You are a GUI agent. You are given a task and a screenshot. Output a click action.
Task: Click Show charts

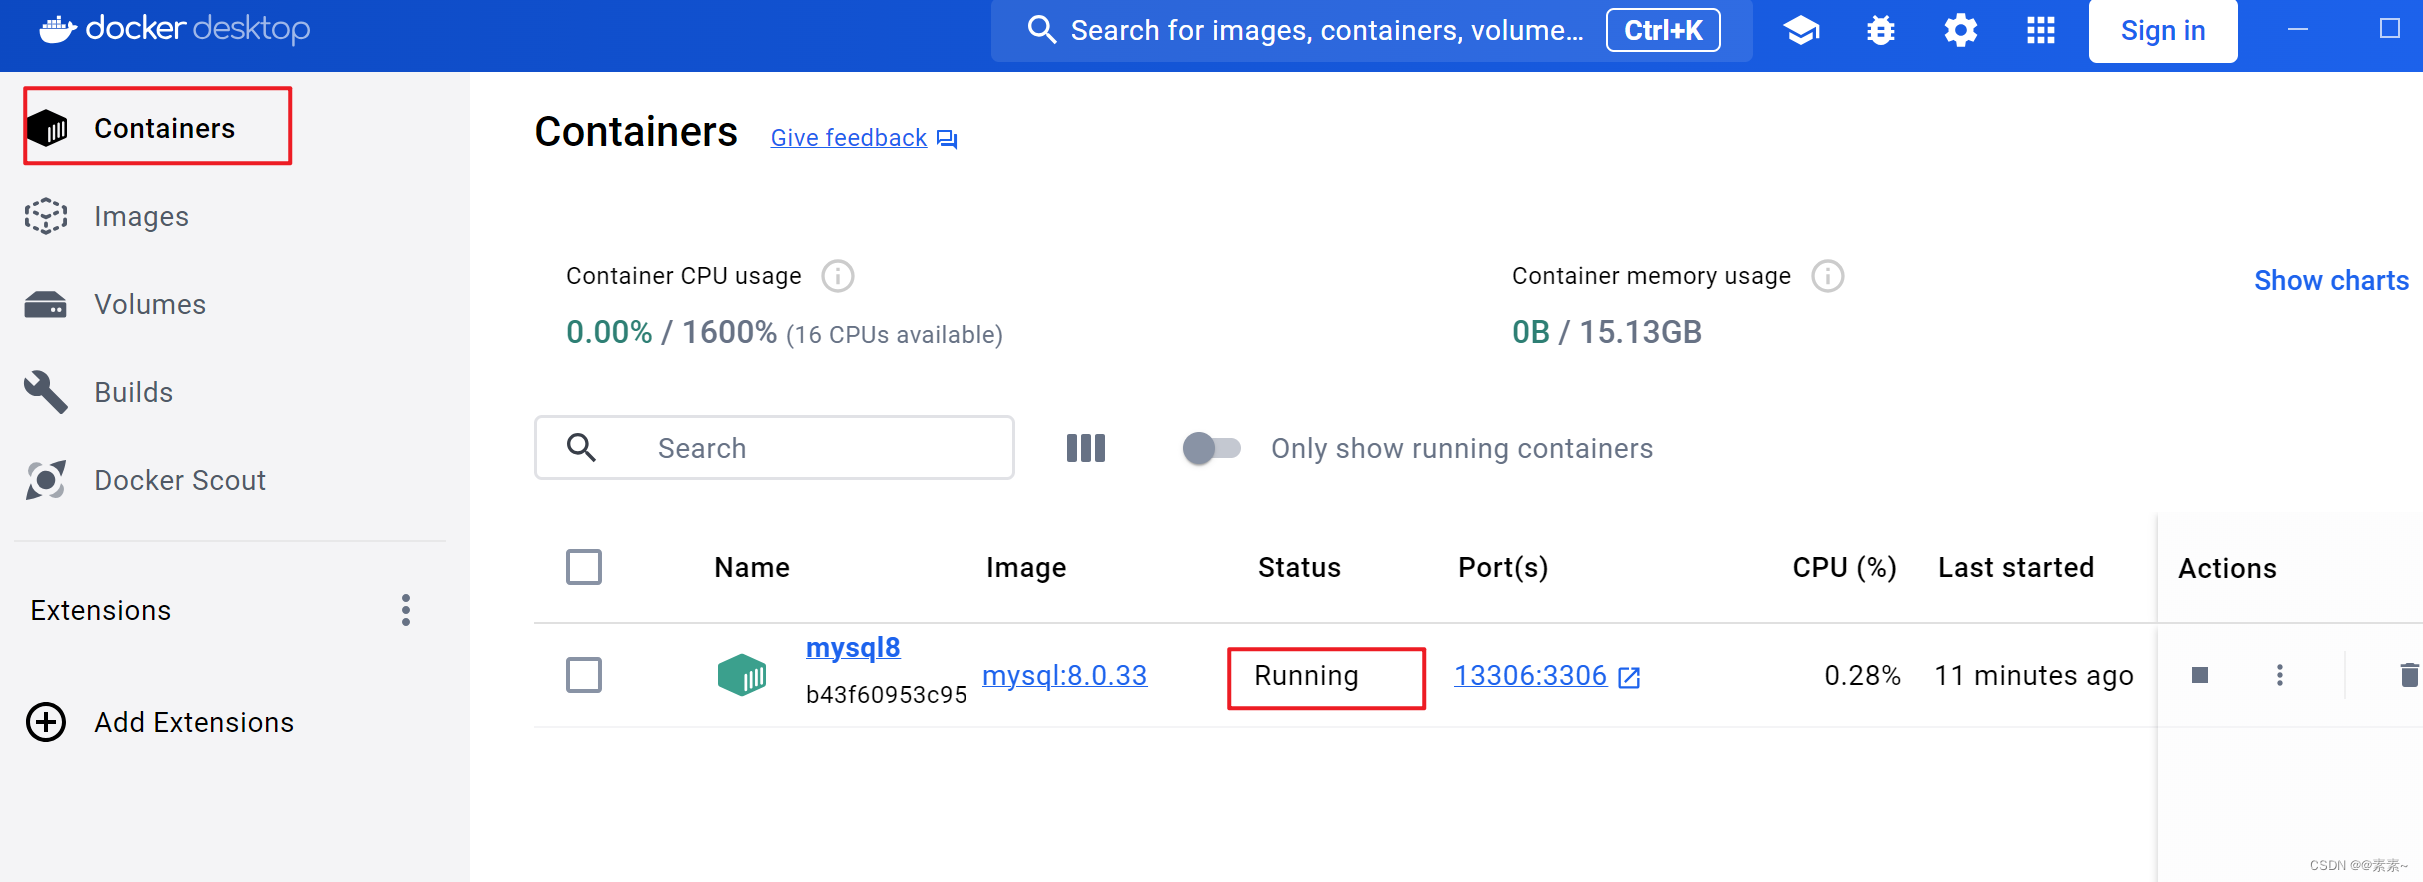pyautogui.click(x=2331, y=280)
